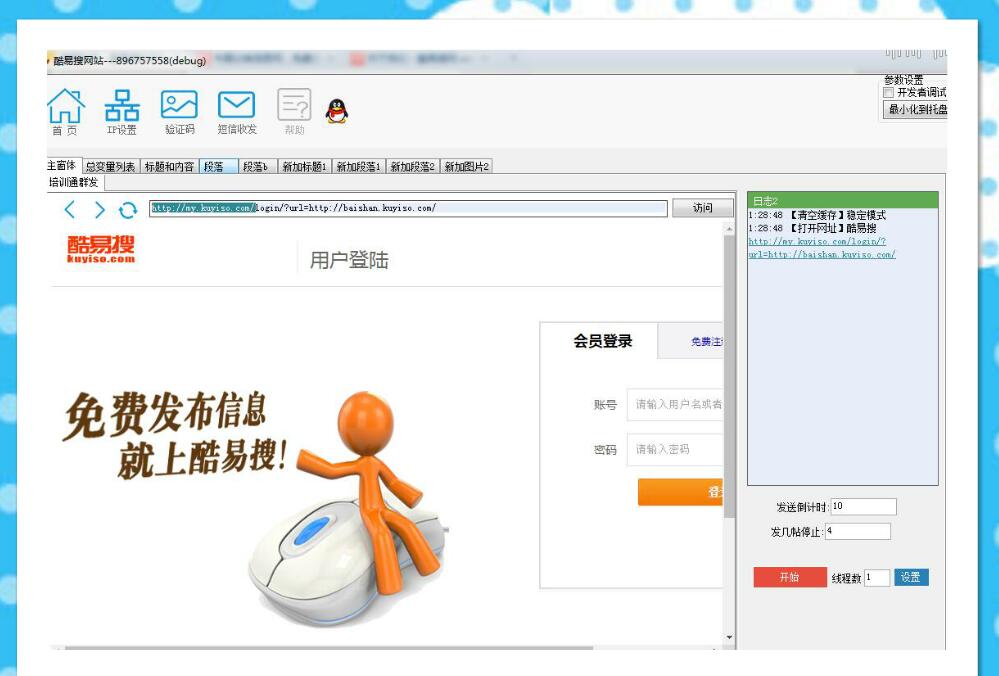Click the 【打开网址】酷易搜 log line
This screenshot has height=676, width=999.
tap(812, 228)
